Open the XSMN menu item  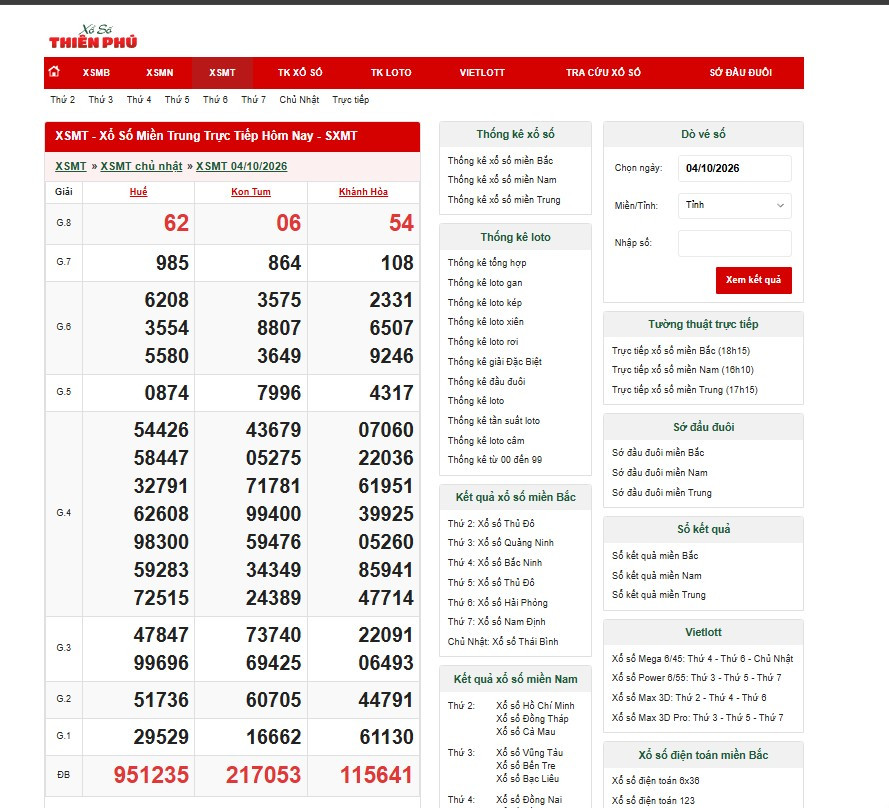pos(160,73)
